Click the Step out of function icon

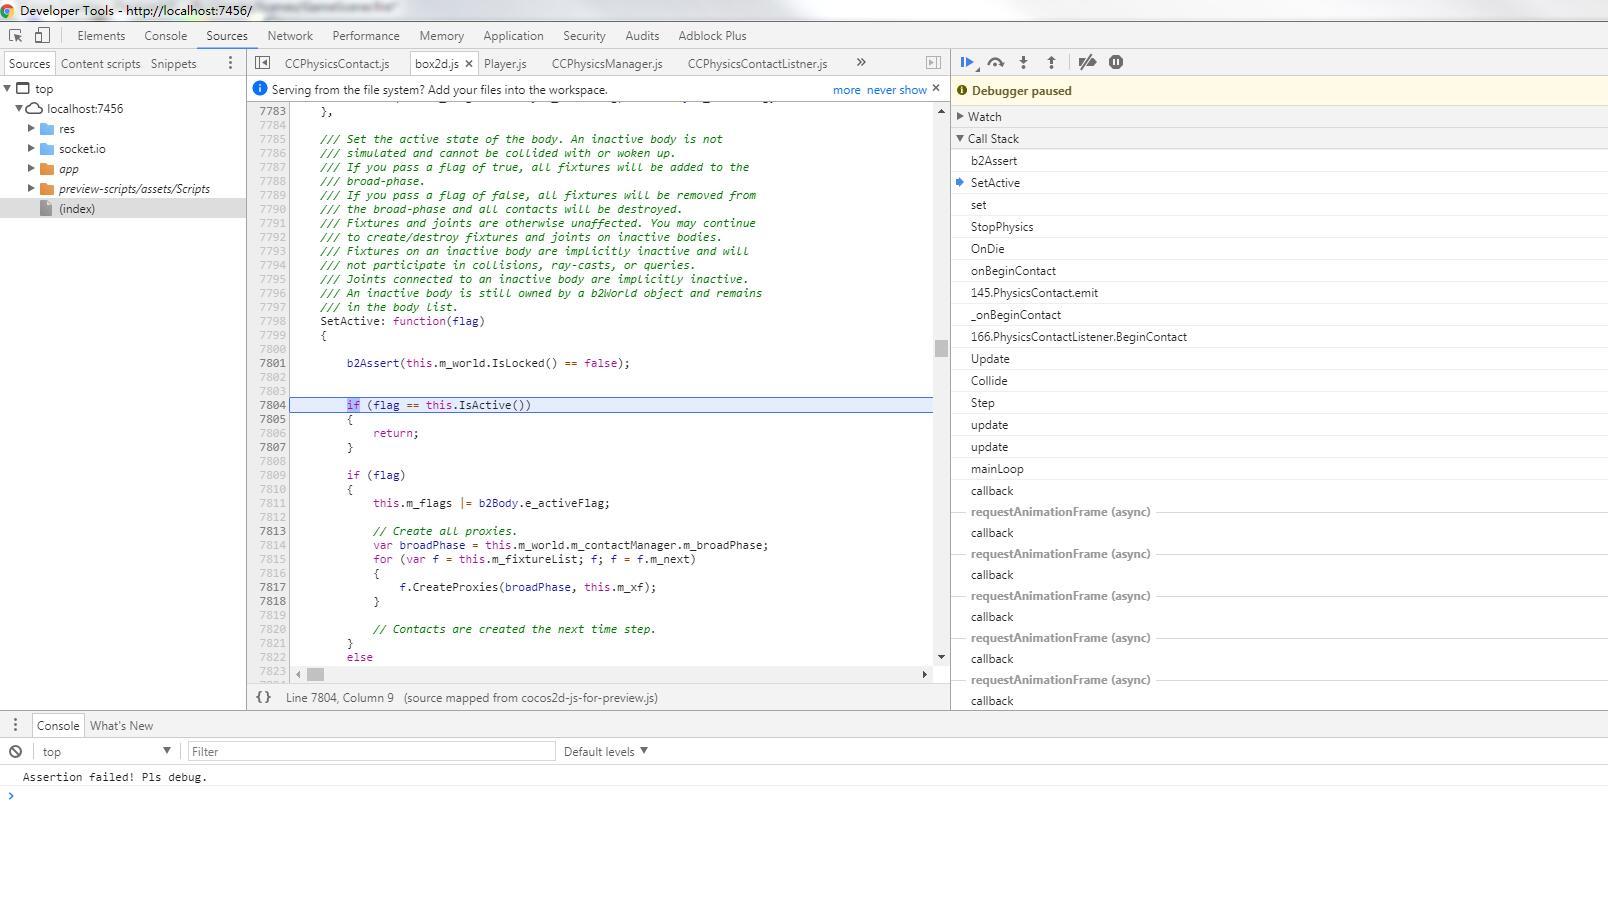[1051, 62]
